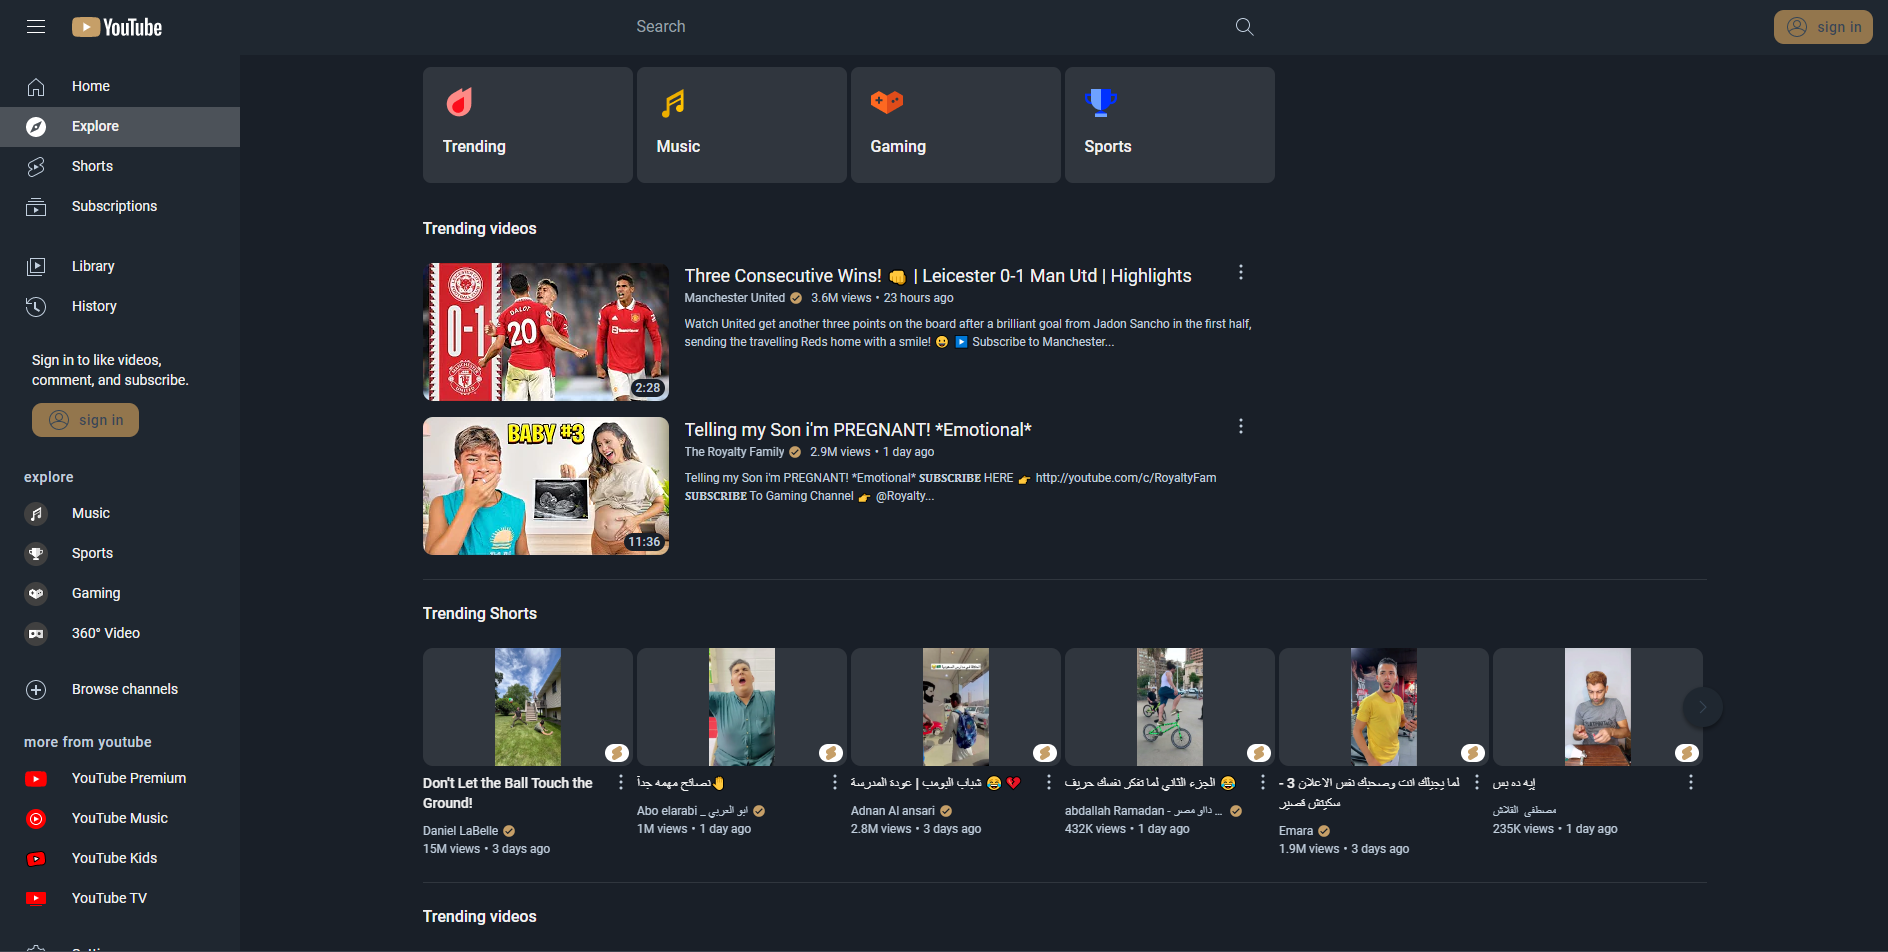
Task: Click the Home icon in sidebar
Action: [x=36, y=87]
